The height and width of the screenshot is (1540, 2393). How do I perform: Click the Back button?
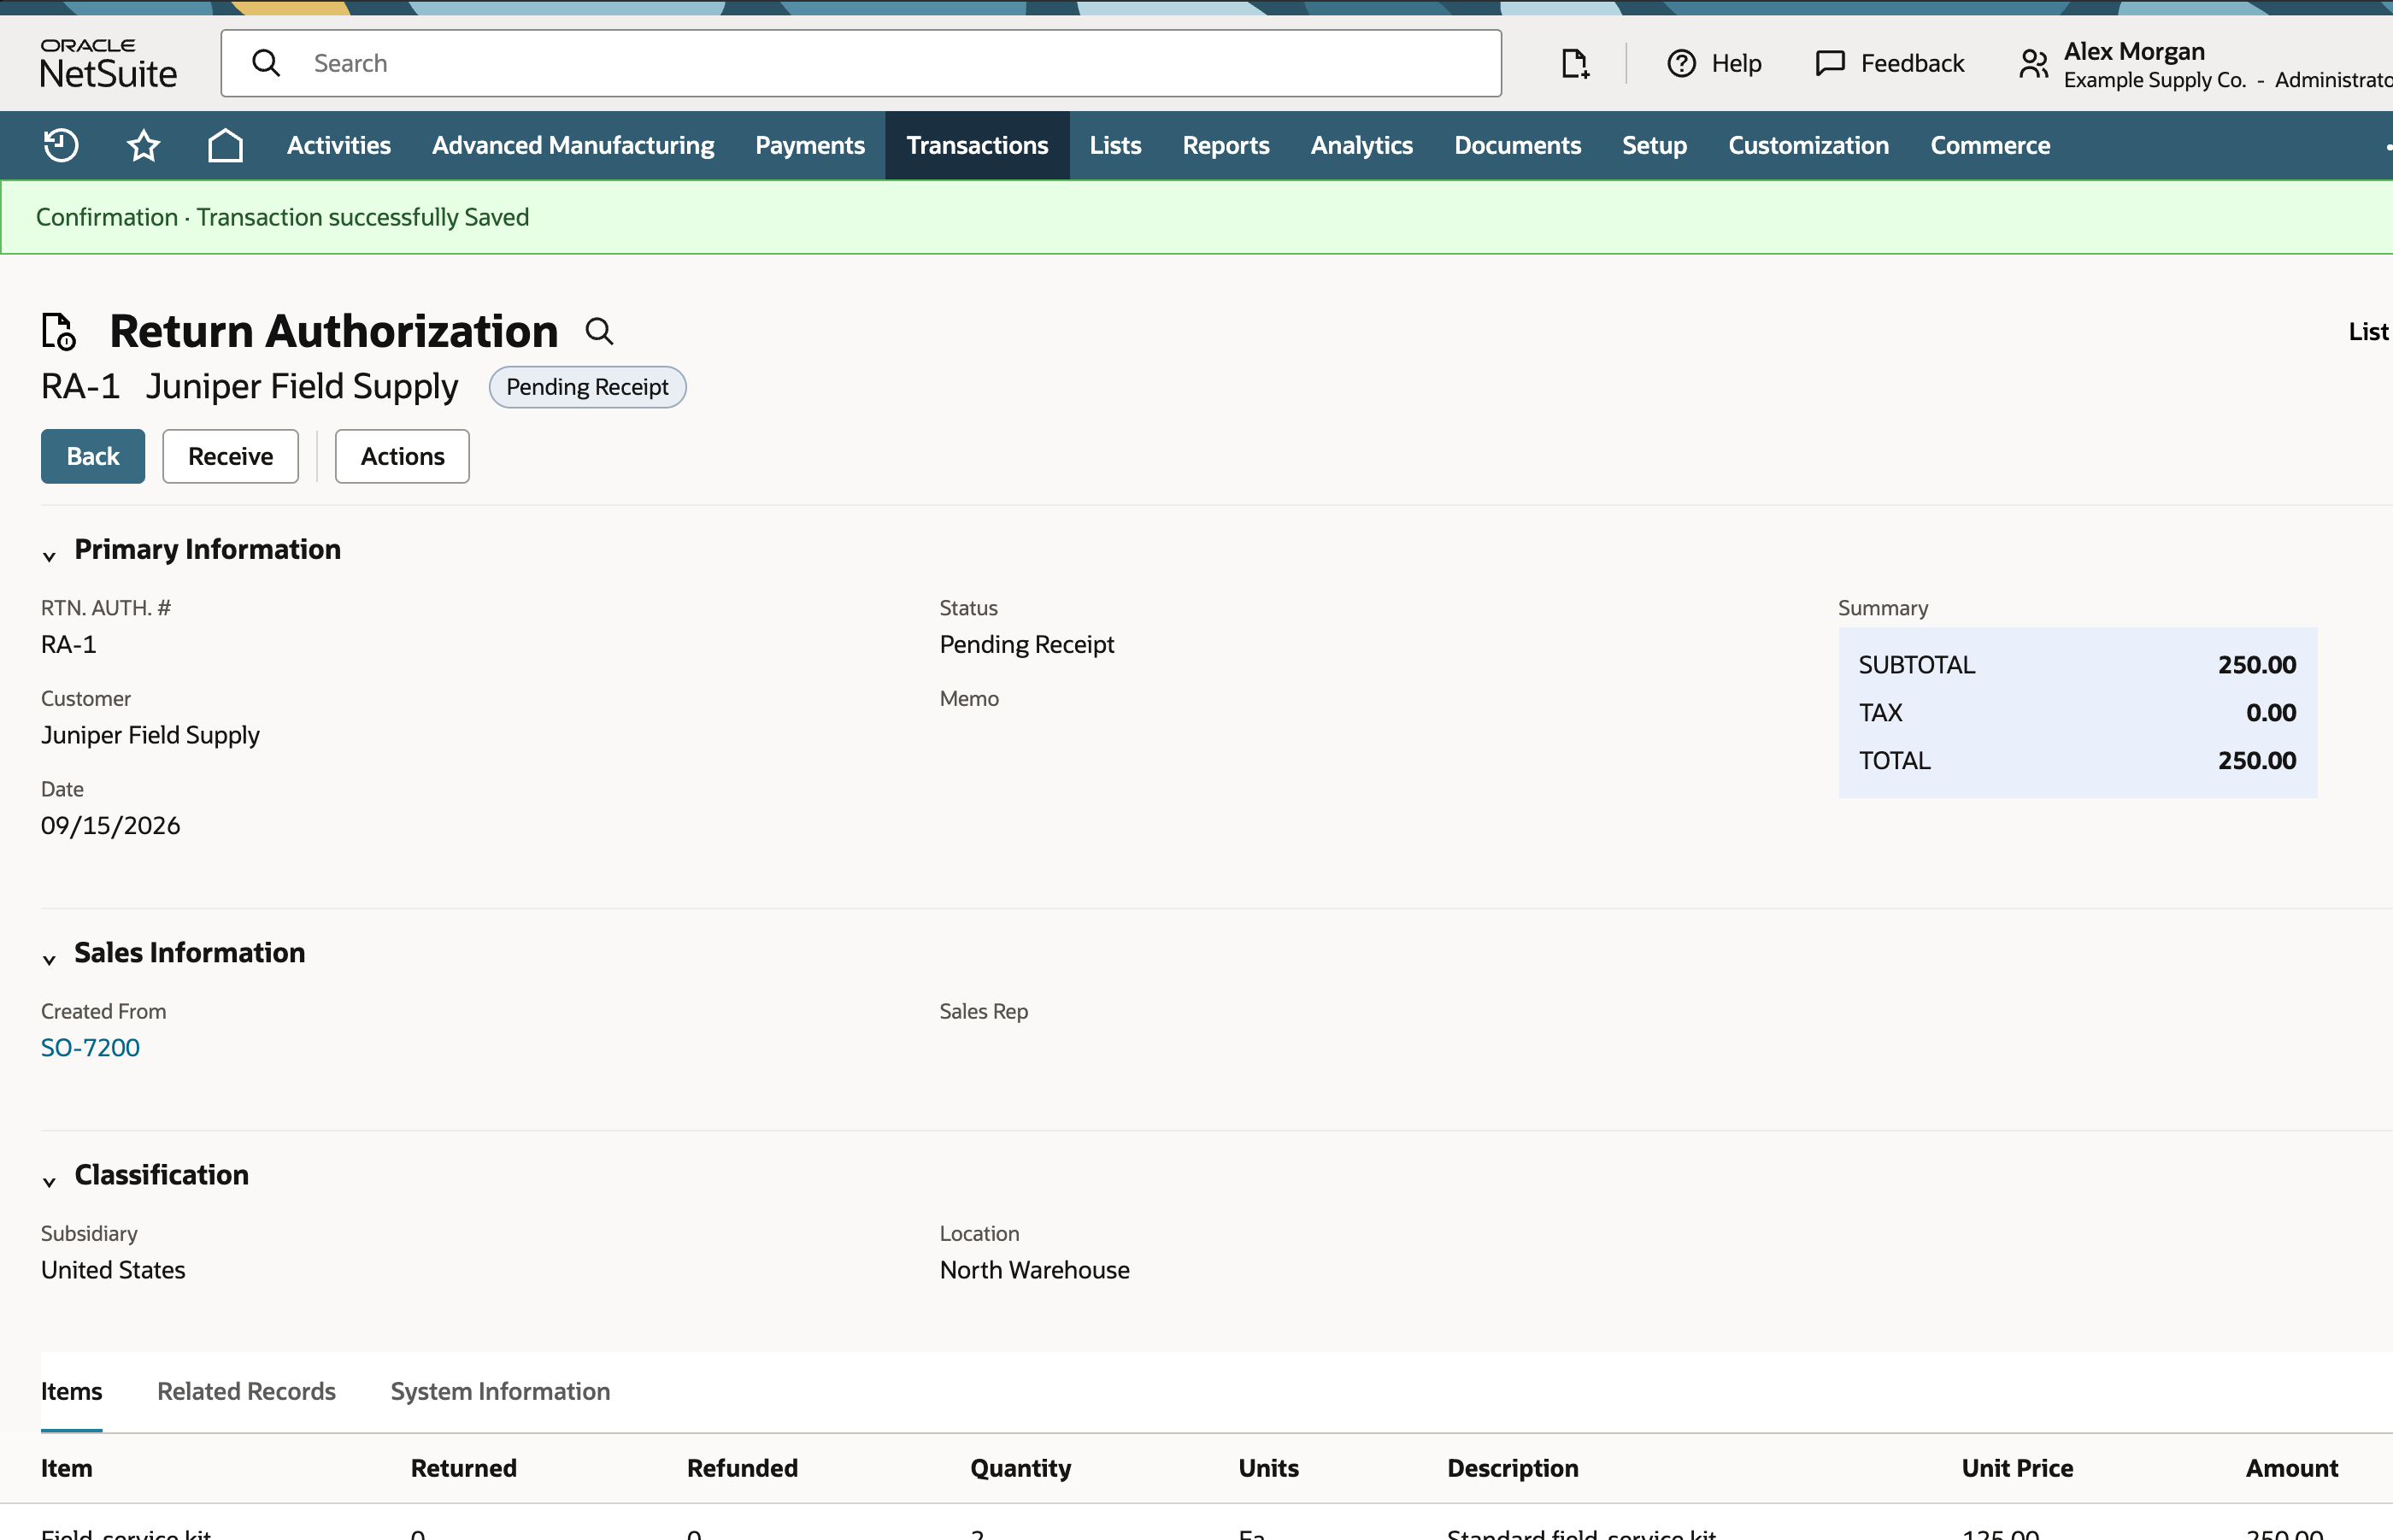tap(93, 456)
